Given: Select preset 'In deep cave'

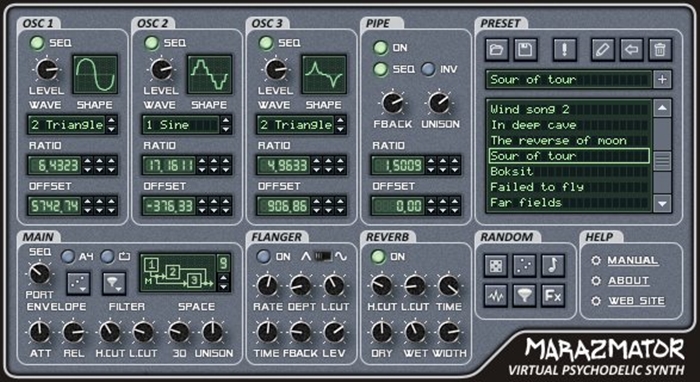Looking at the screenshot, I should click(569, 125).
